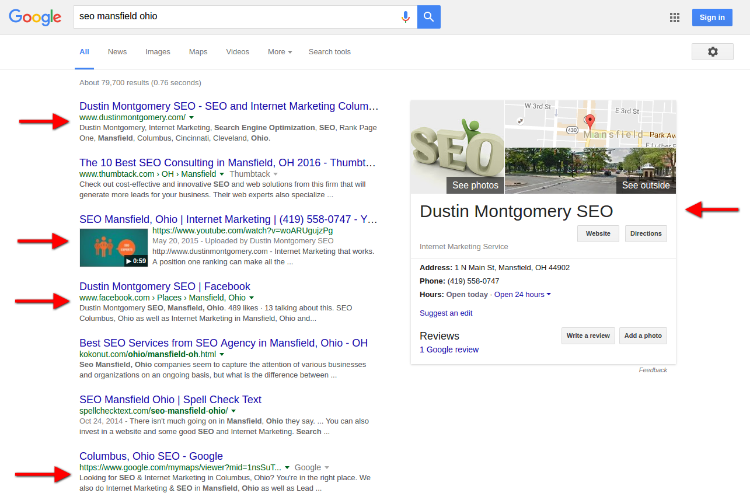Click Write a review button

click(x=588, y=336)
